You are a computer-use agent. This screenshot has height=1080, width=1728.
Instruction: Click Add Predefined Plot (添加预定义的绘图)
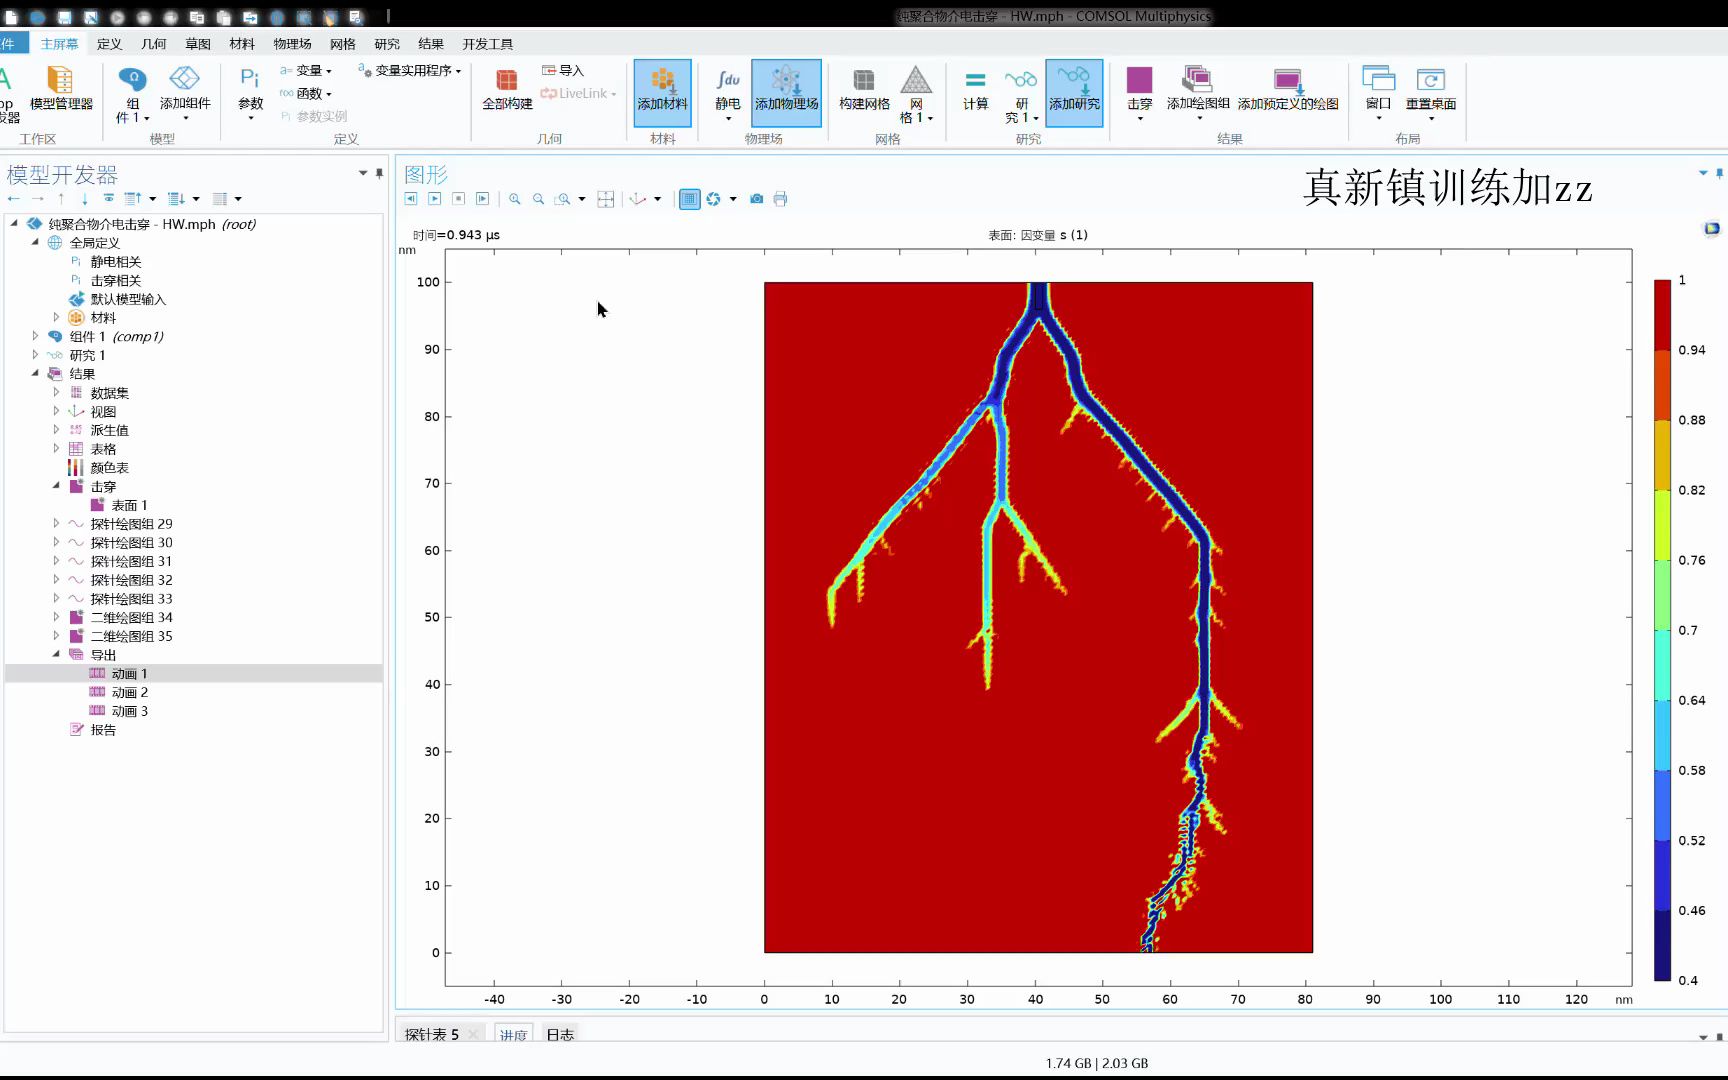pyautogui.click(x=1288, y=88)
